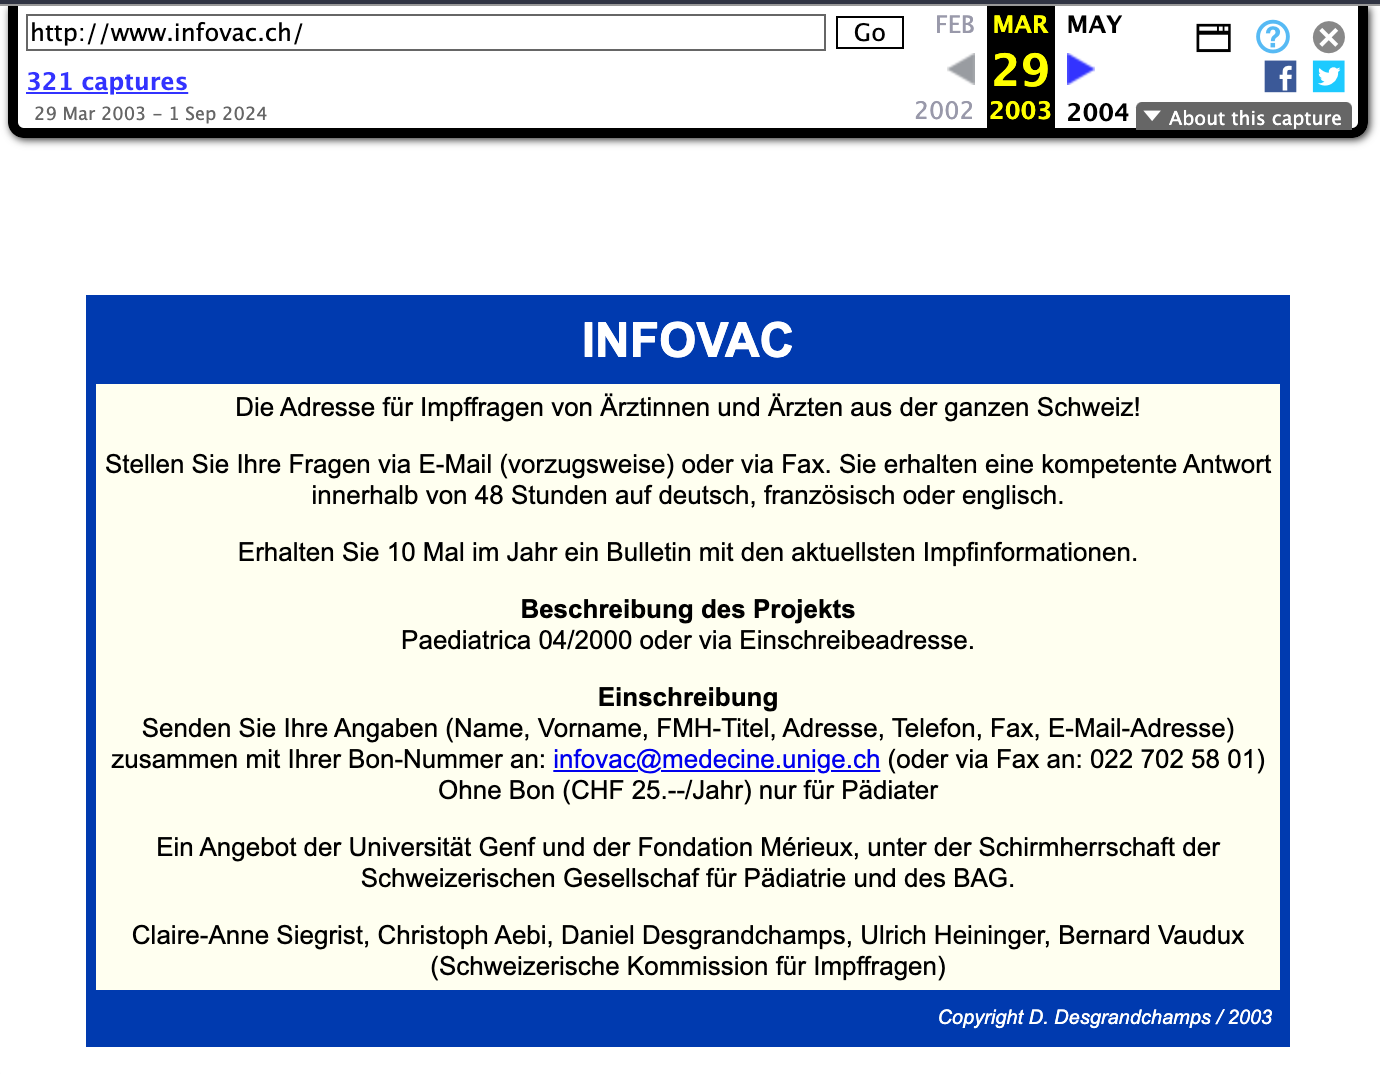This screenshot has height=1074, width=1380.
Task: Expand the About this capture panel
Action: click(1244, 116)
